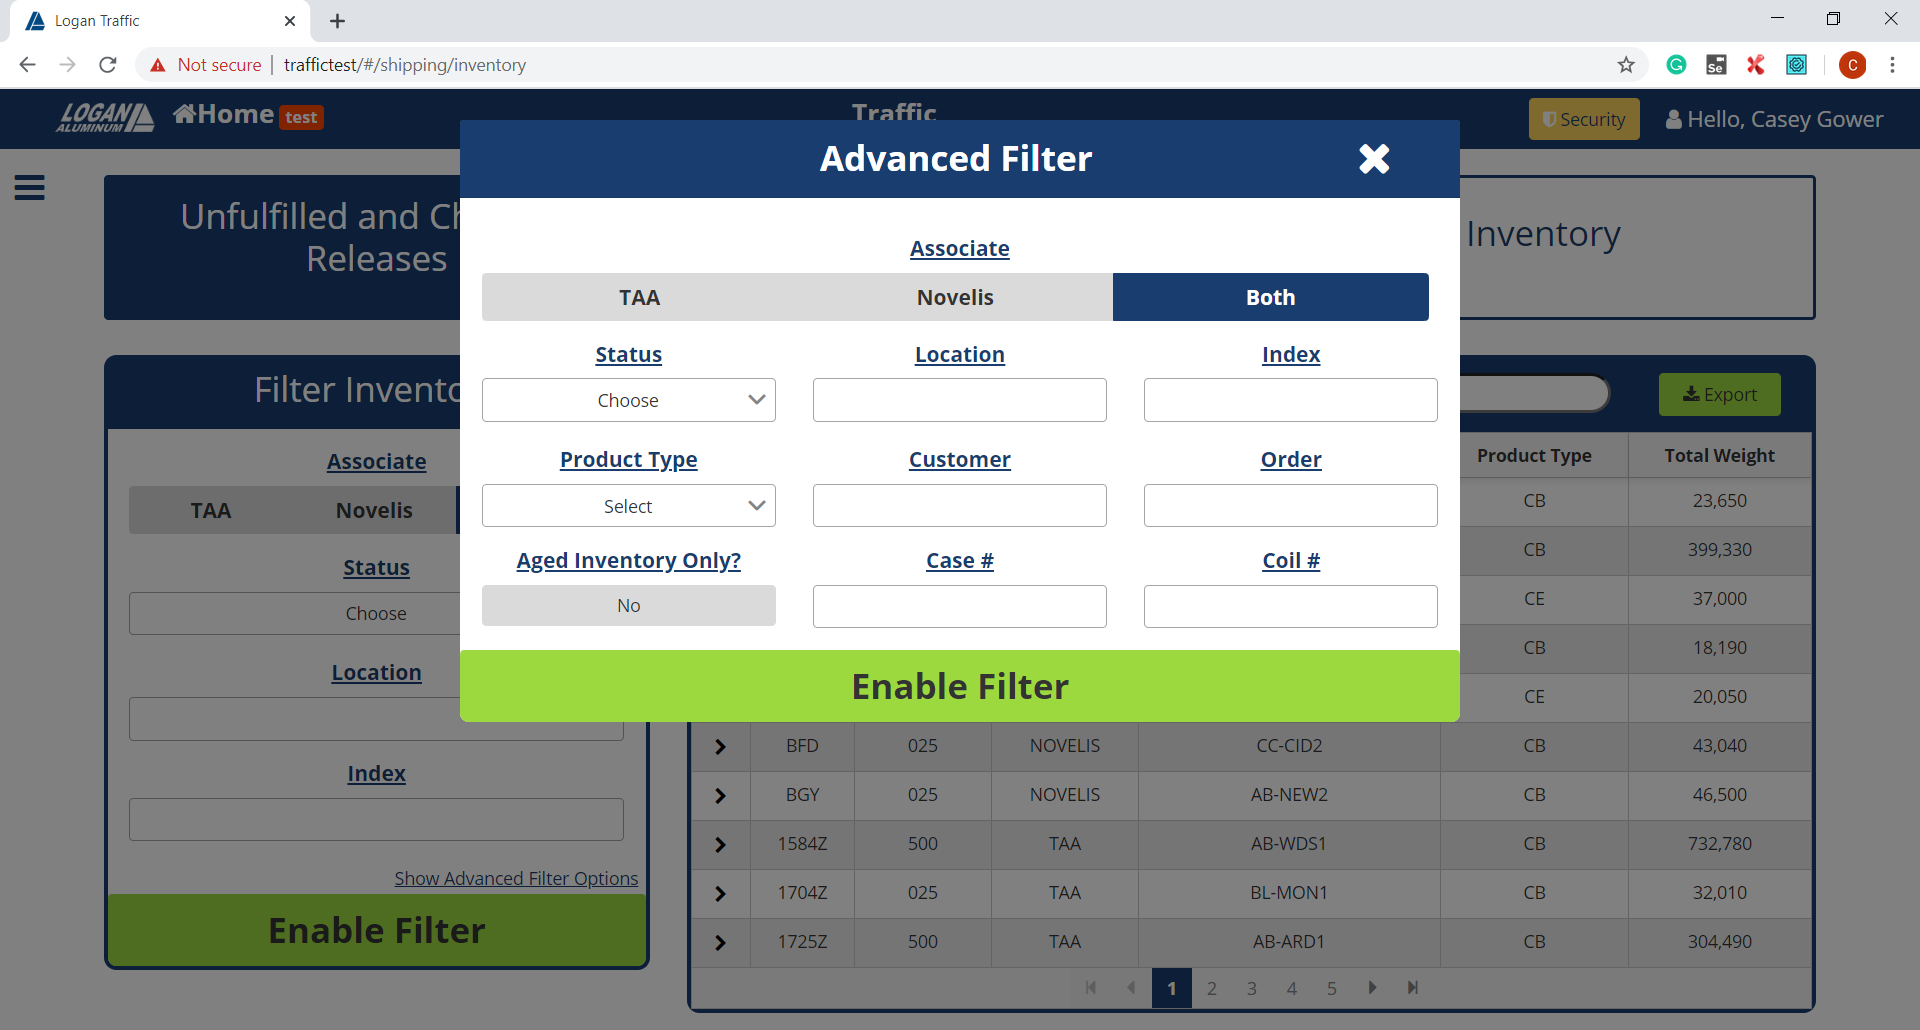The width and height of the screenshot is (1920, 1030).
Task: Open the Inventory tab
Action: point(1637,248)
